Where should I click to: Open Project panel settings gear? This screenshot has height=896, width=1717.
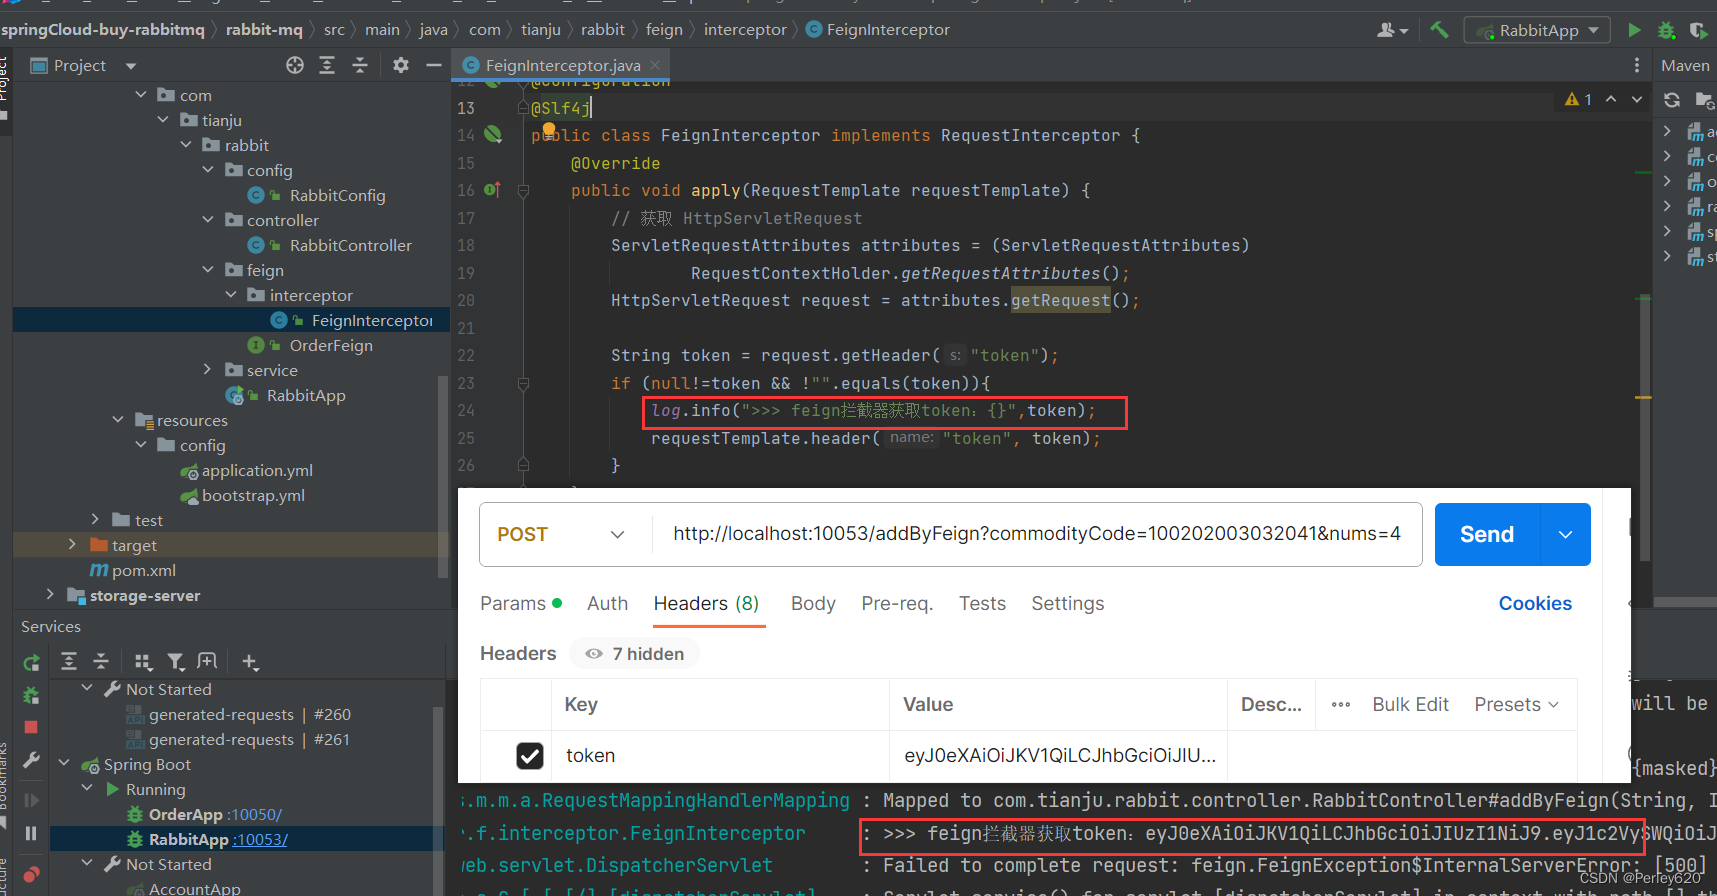(x=401, y=65)
